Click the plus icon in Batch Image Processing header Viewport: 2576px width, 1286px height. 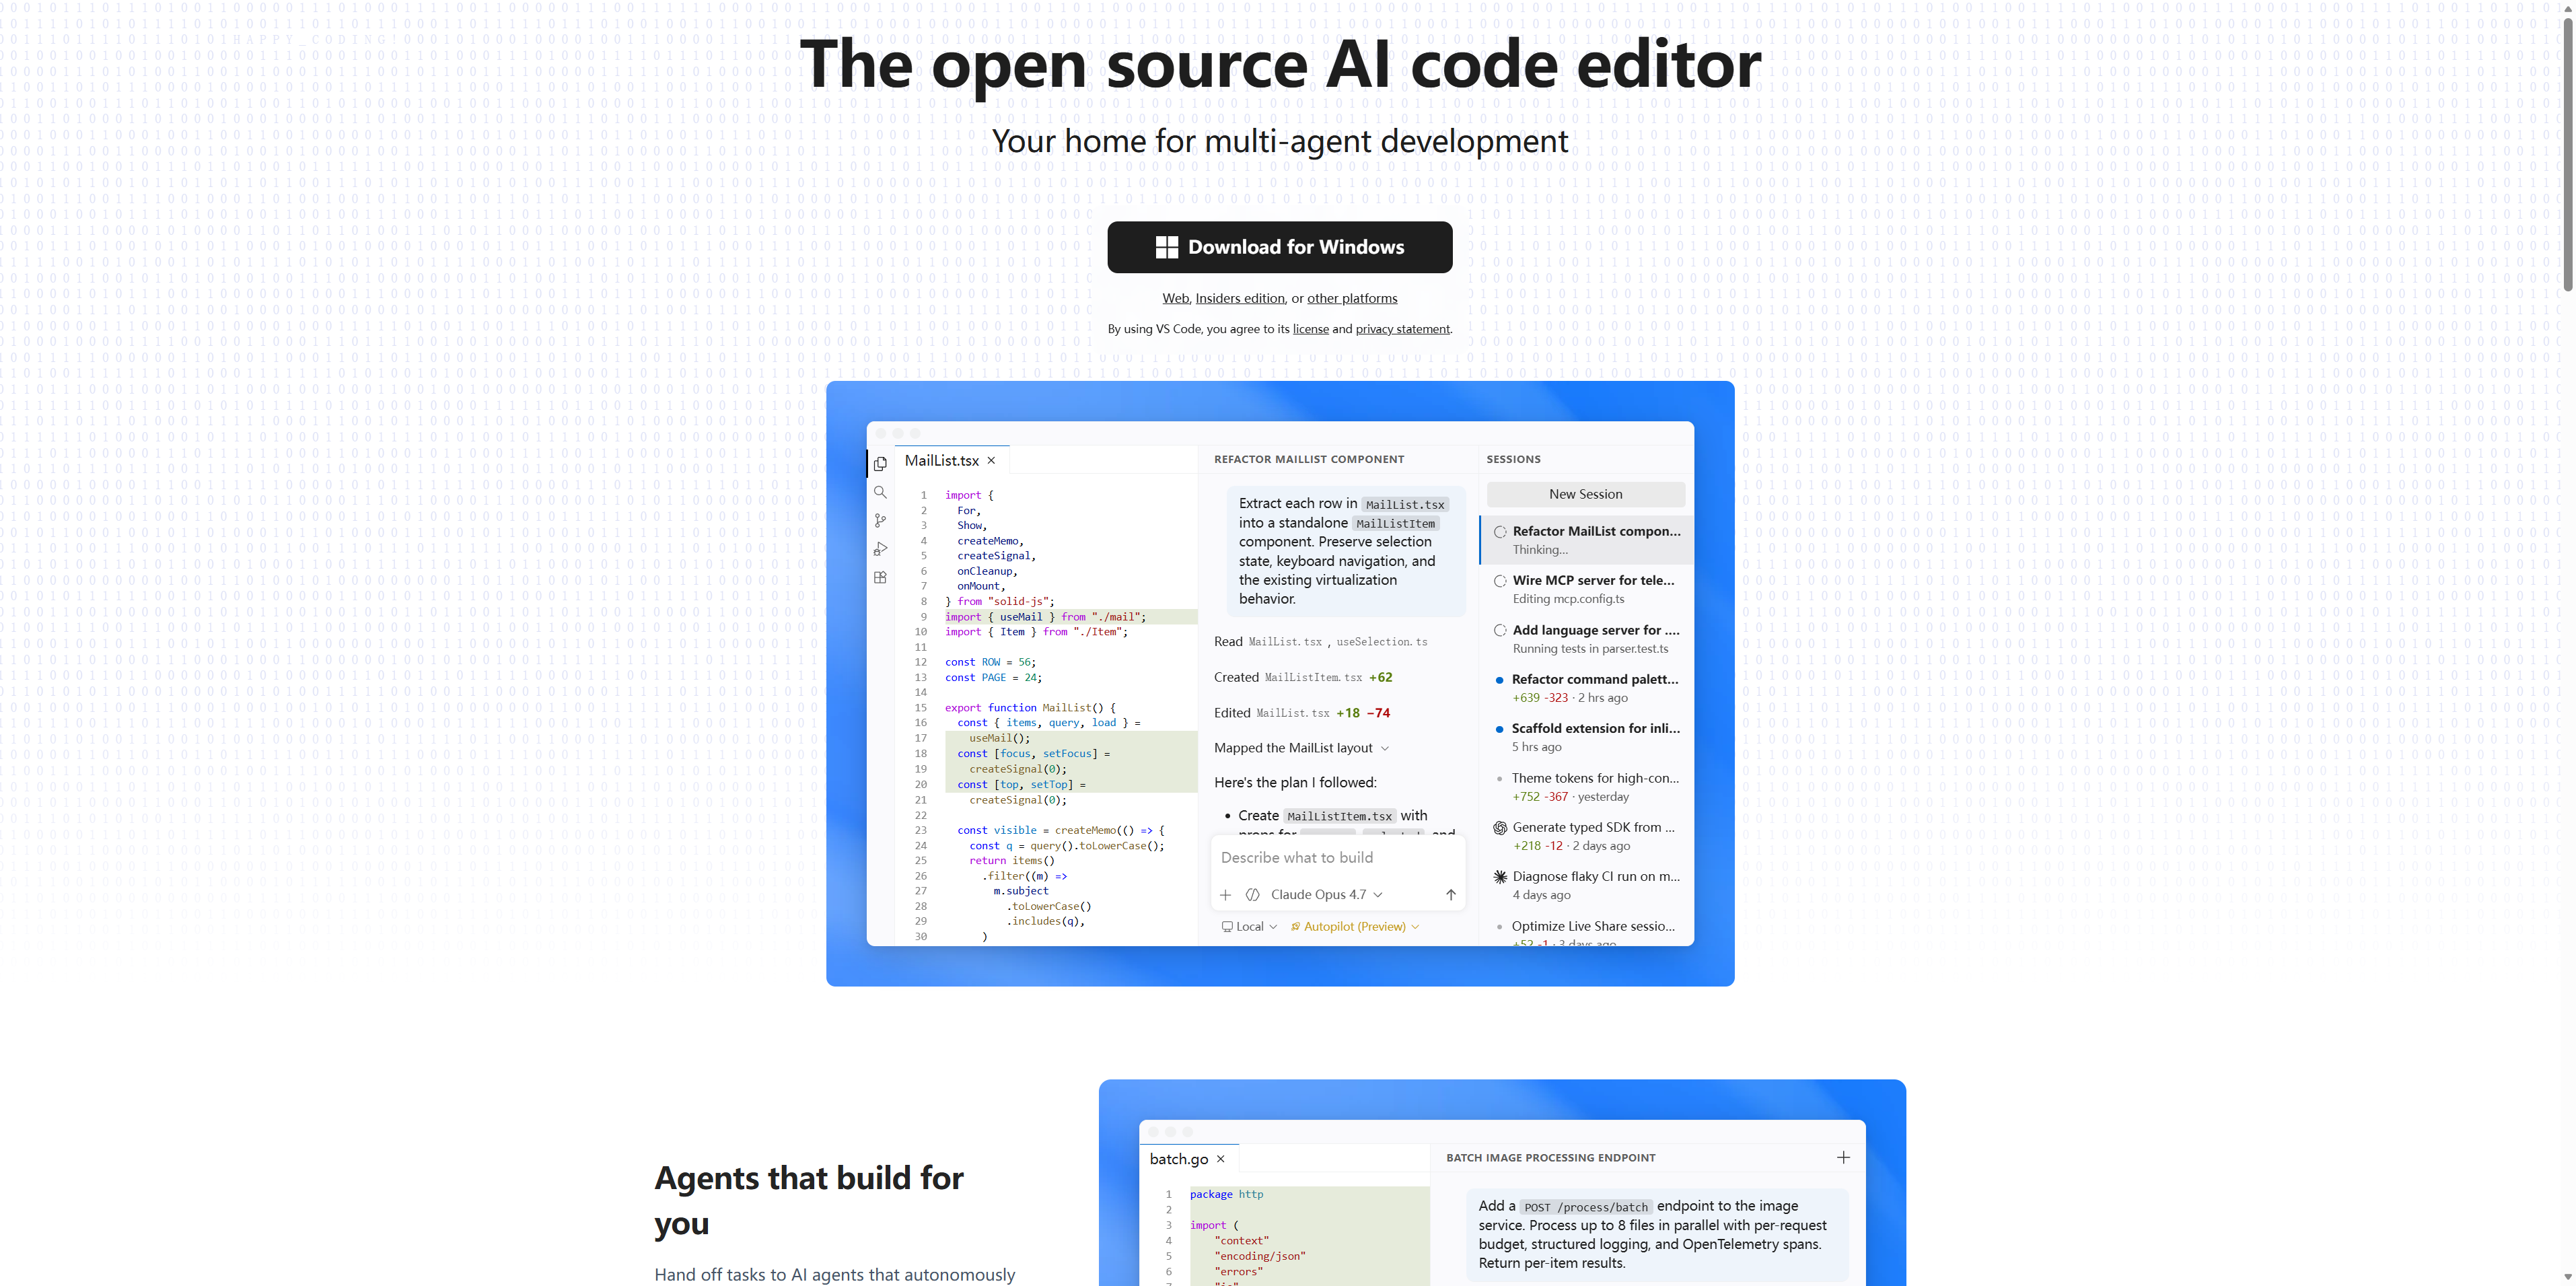pos(1843,1157)
